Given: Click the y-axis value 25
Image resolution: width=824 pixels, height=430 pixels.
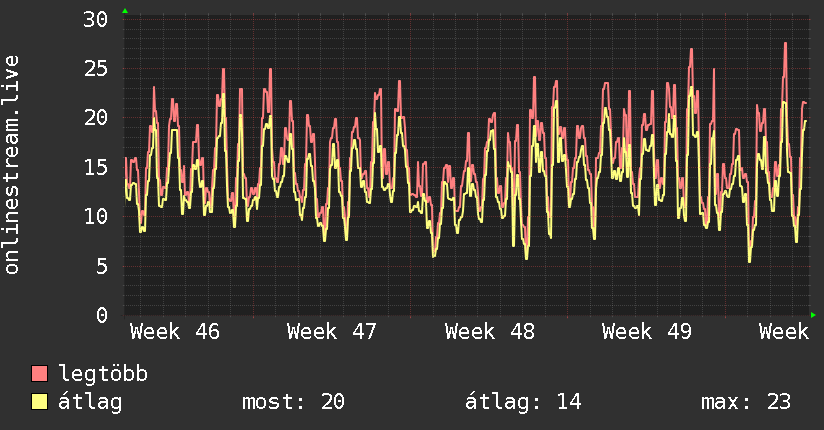Looking at the screenshot, I should (x=95, y=69).
